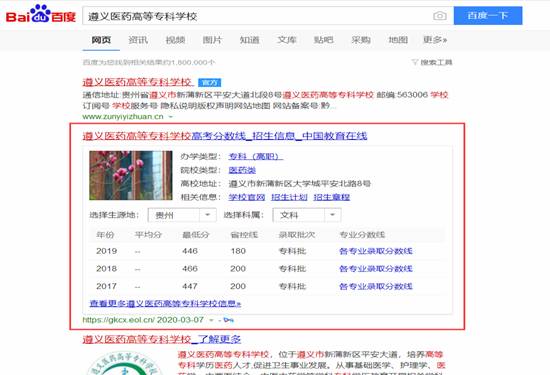The image size is (550, 375).
Task: Open the Baidu logo homepage
Action: (41, 14)
